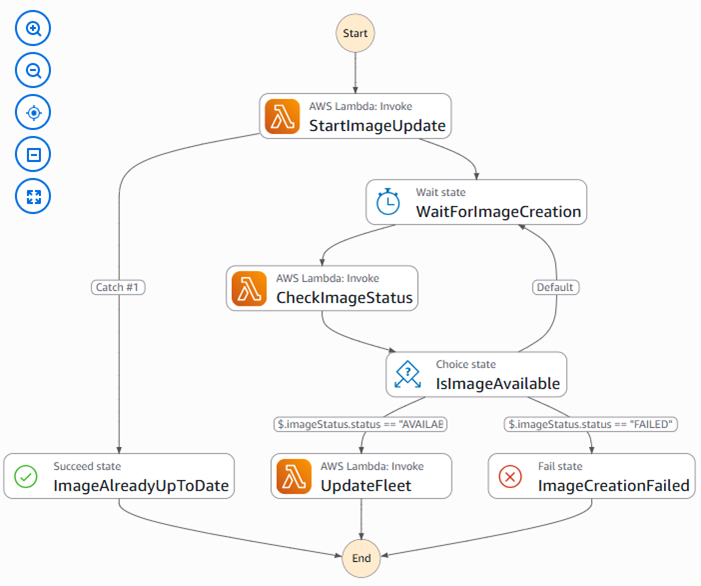The width and height of the screenshot is (701, 586).
Task: Select the ImageCreationFailed state name
Action: point(613,486)
